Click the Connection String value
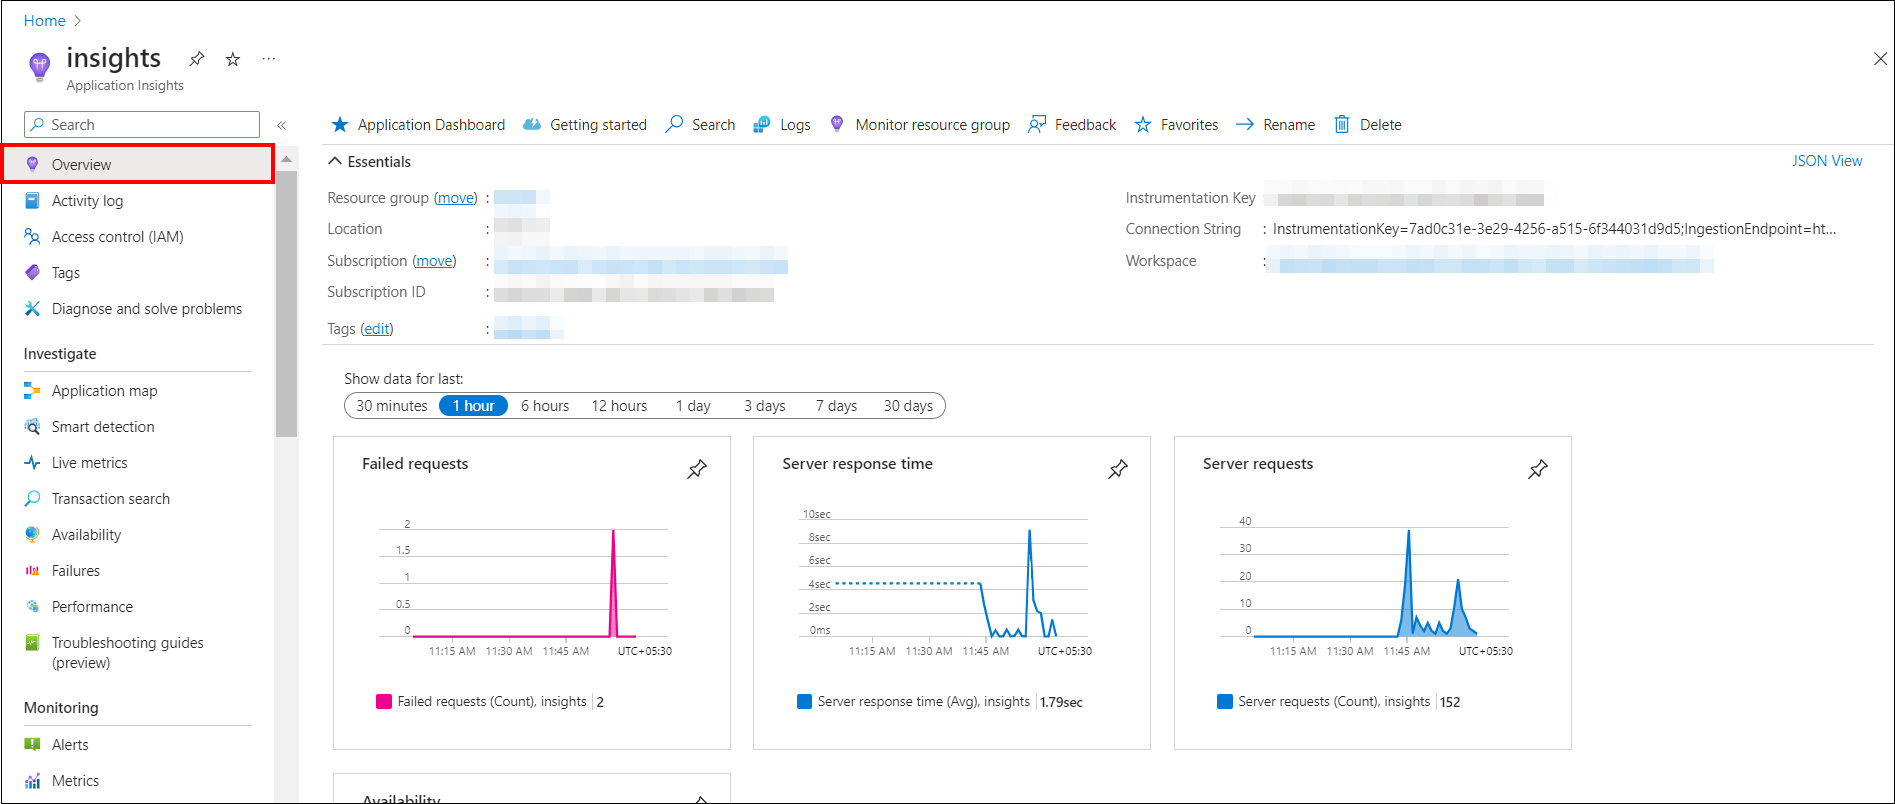Viewport: 1895px width, 804px height. coord(1554,229)
